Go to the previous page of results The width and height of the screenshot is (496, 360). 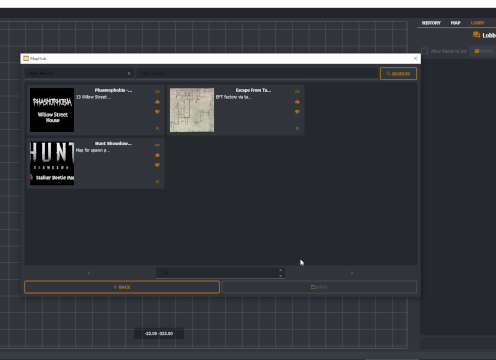coord(89,273)
